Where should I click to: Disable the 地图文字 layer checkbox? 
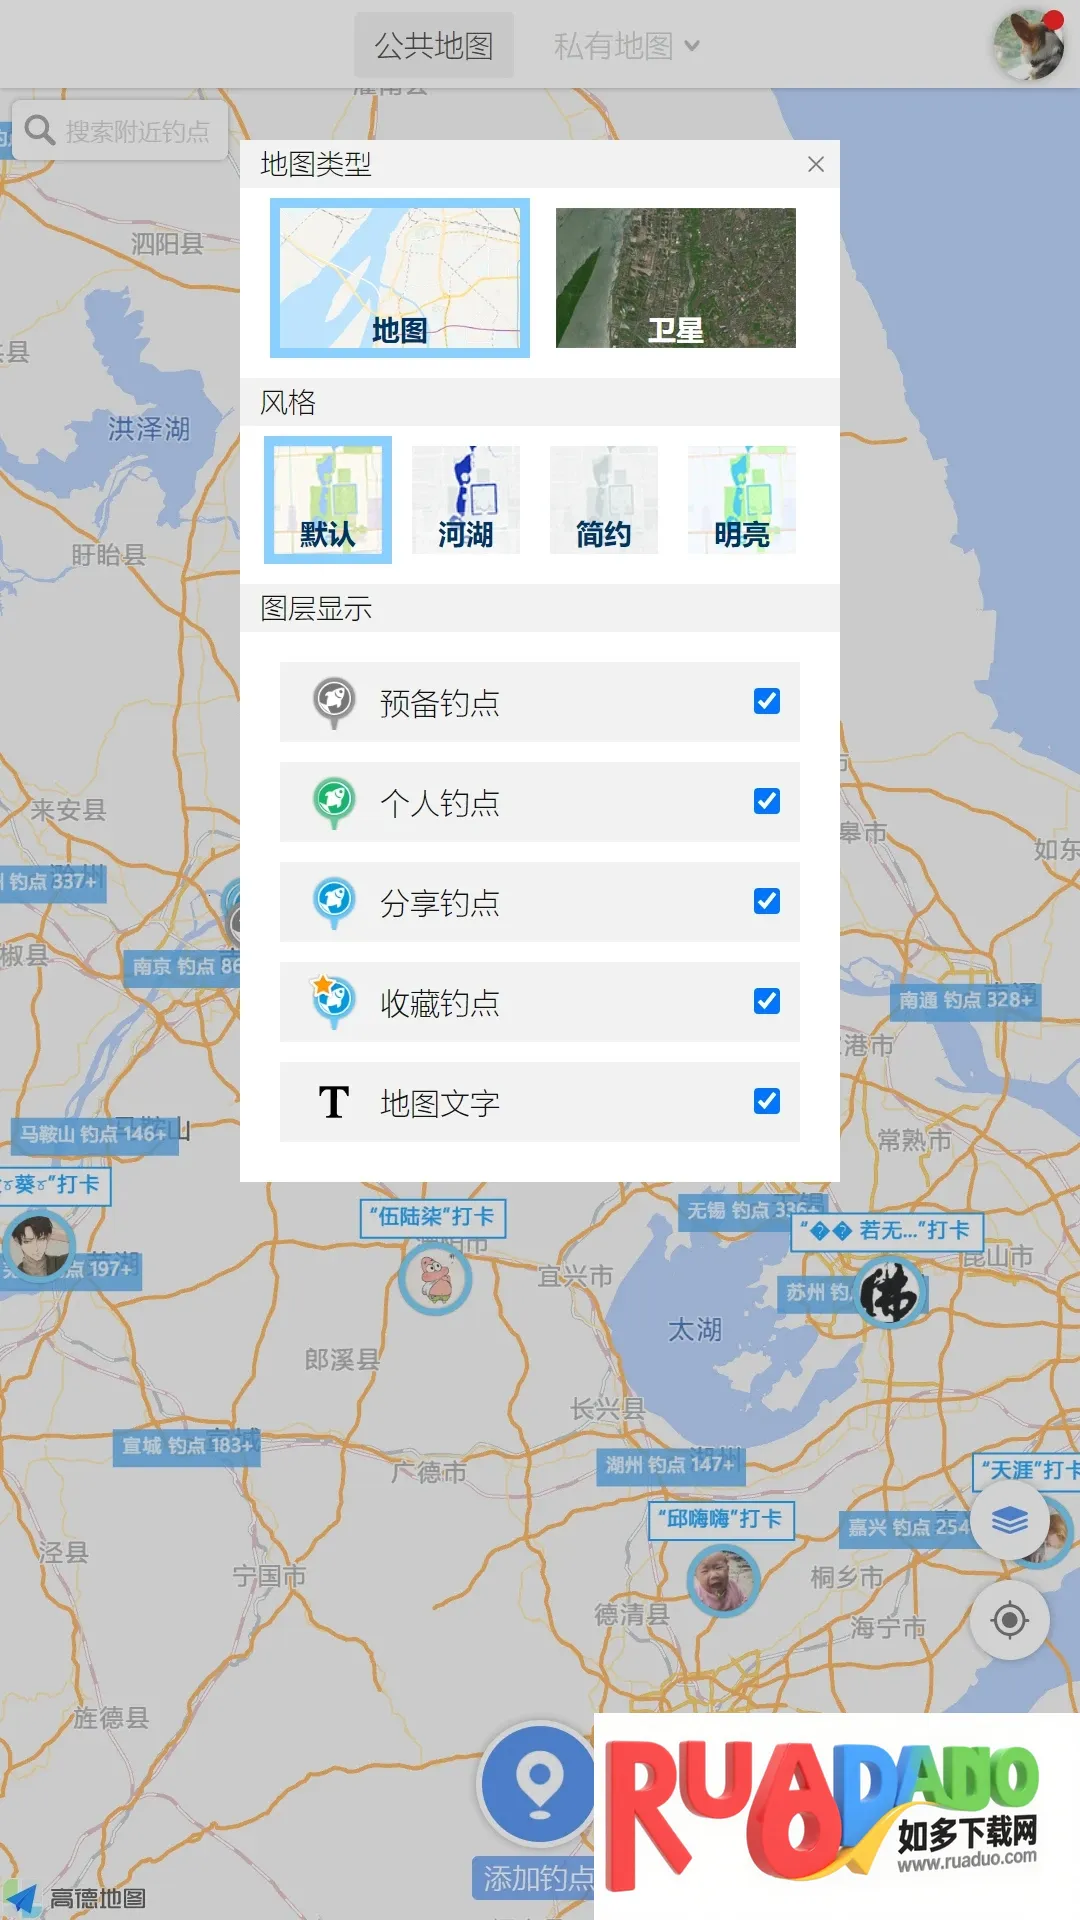(x=767, y=1102)
